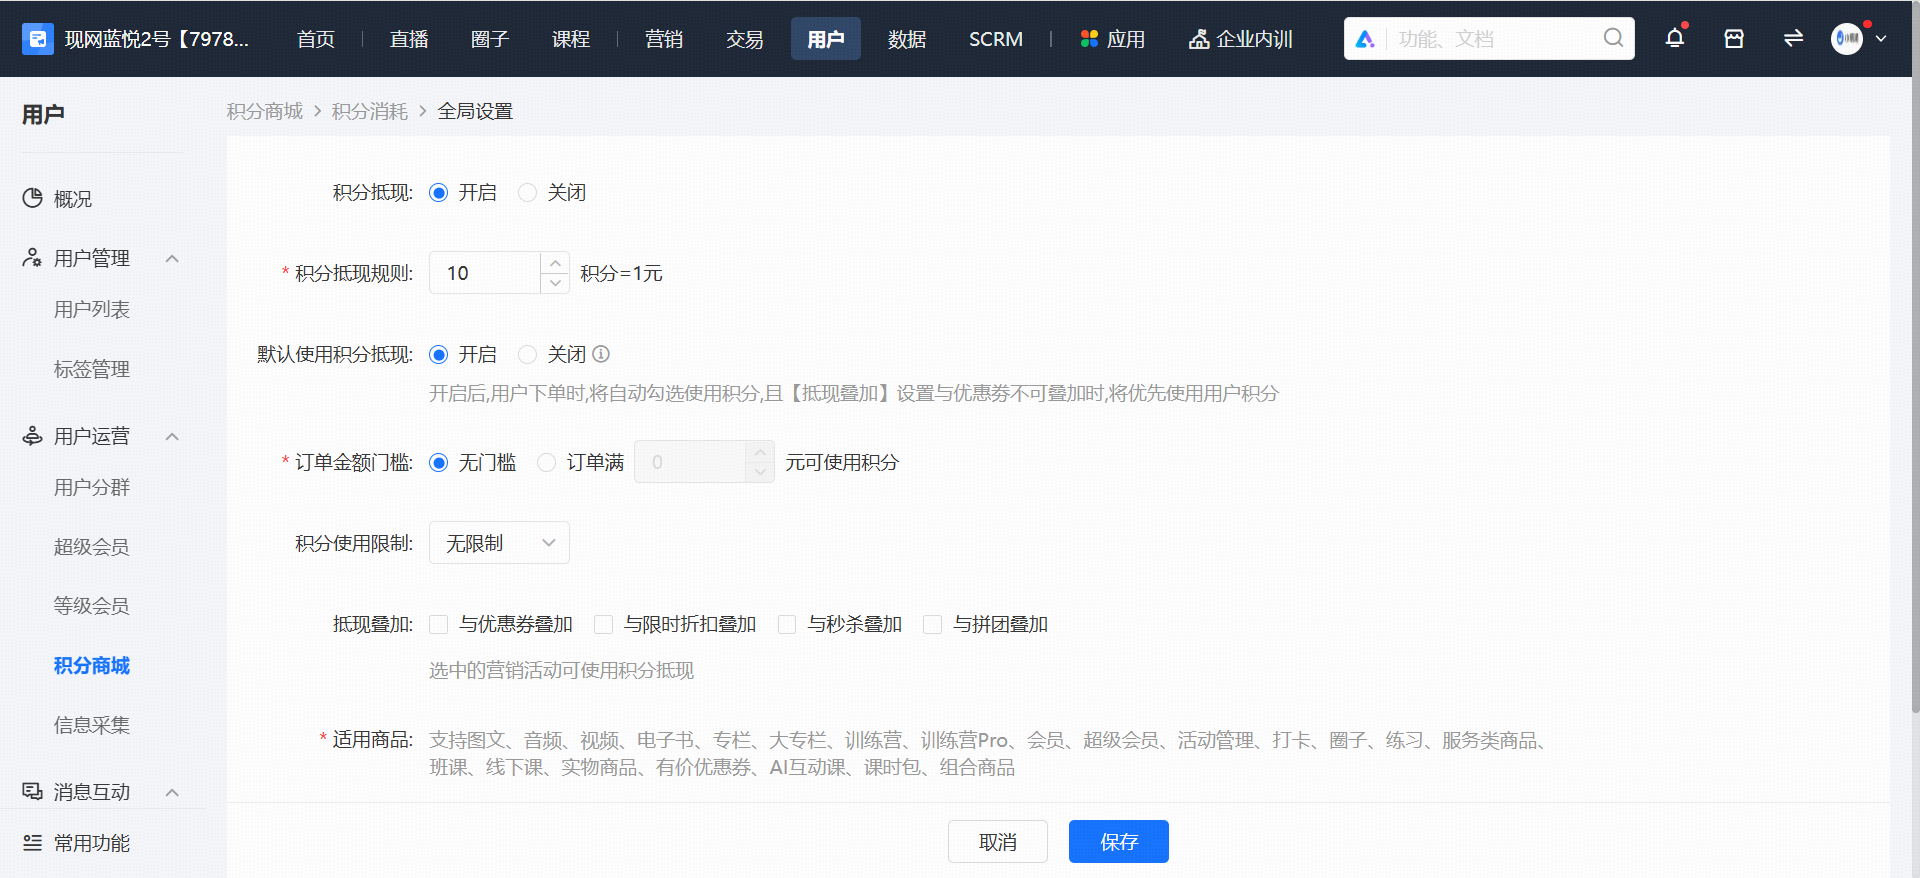This screenshot has height=878, width=1920.
Task: Click the 消息互动 chat icon
Action: point(33,792)
